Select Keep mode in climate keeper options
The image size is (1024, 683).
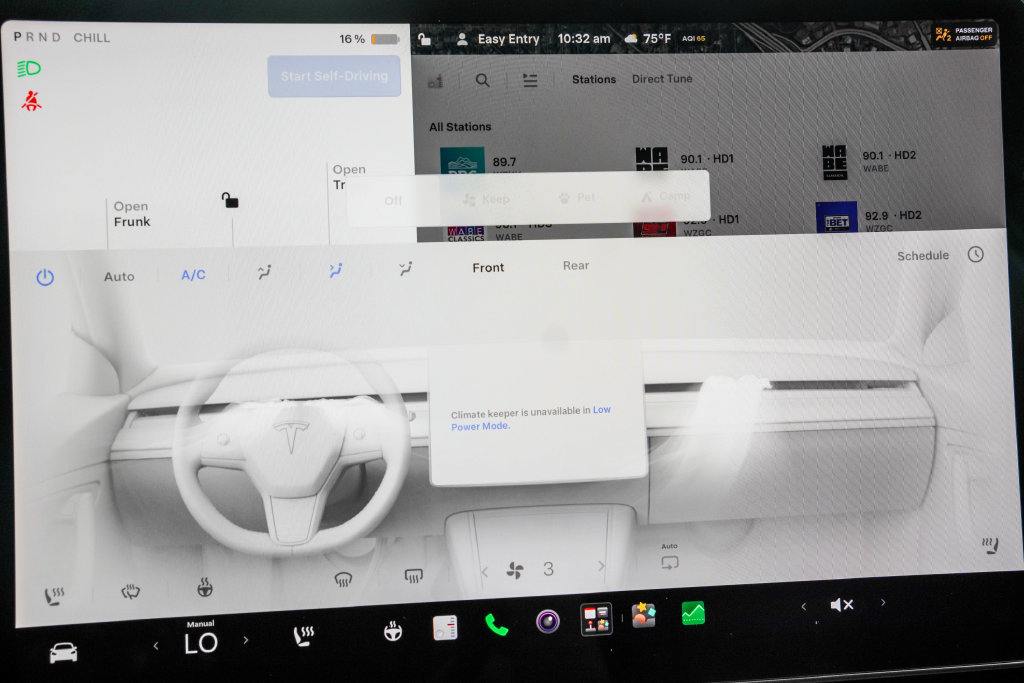point(486,199)
